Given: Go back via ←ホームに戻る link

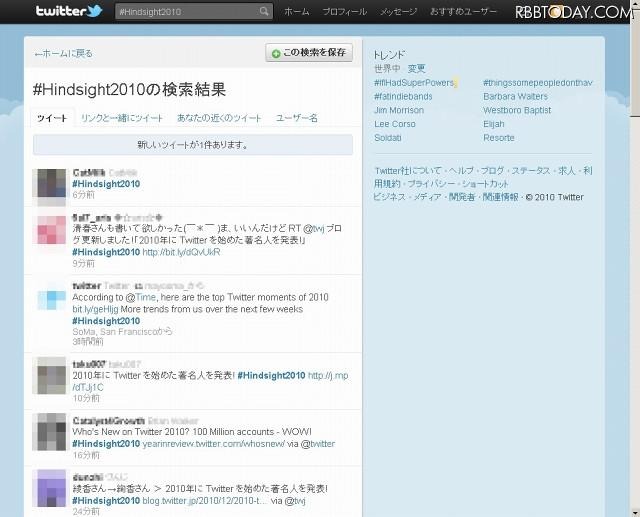Looking at the screenshot, I should point(63,53).
